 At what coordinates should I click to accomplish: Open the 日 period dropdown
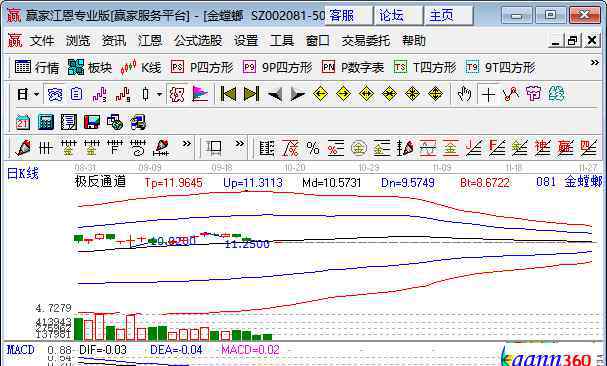click(28, 94)
